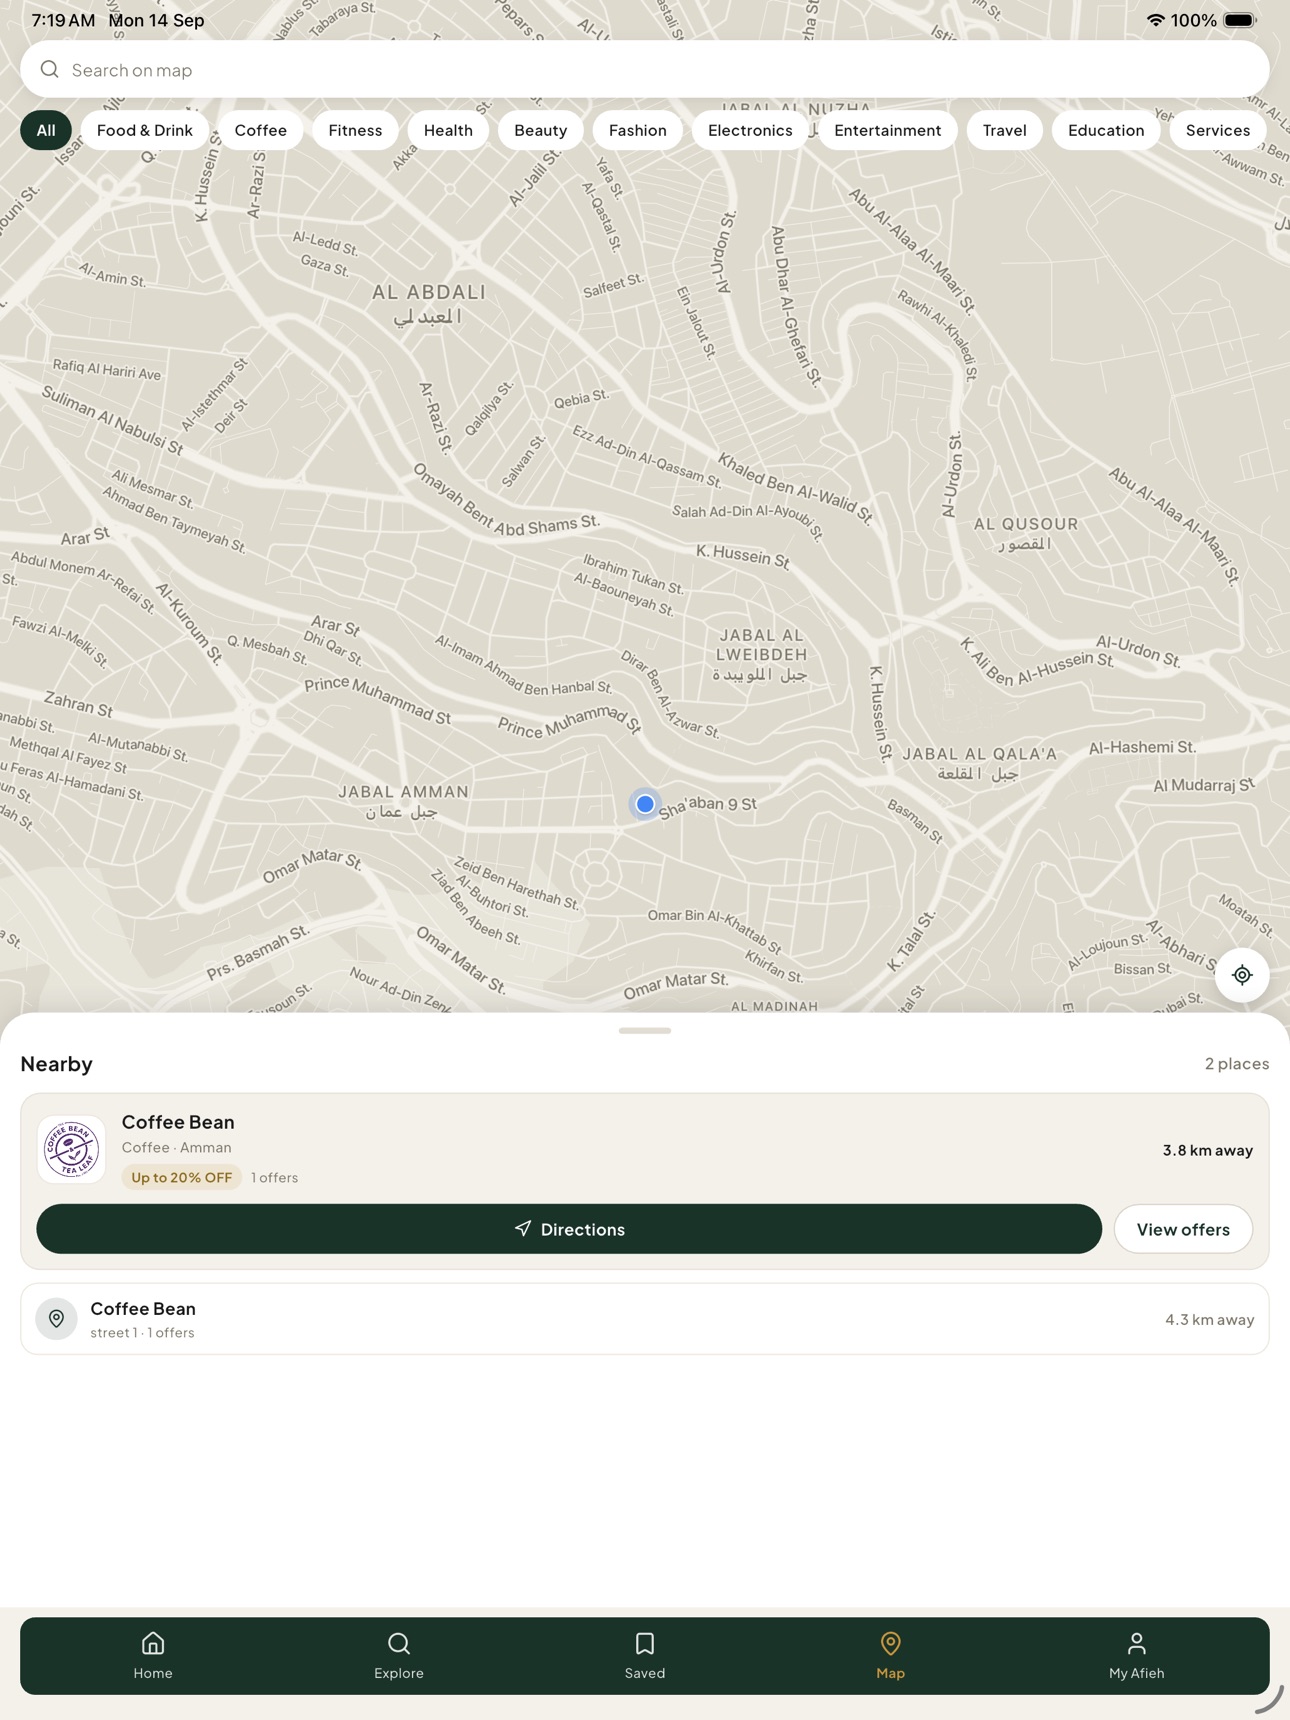Screen dimensions: 1290x1720
Task: Choose the Beauty category chip
Action: [x=541, y=130]
